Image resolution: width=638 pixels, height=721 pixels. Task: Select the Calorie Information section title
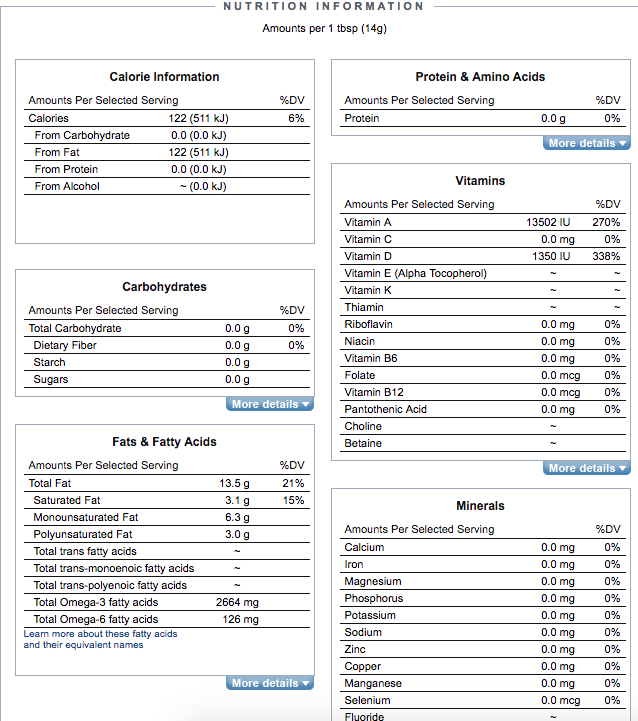pos(164,77)
